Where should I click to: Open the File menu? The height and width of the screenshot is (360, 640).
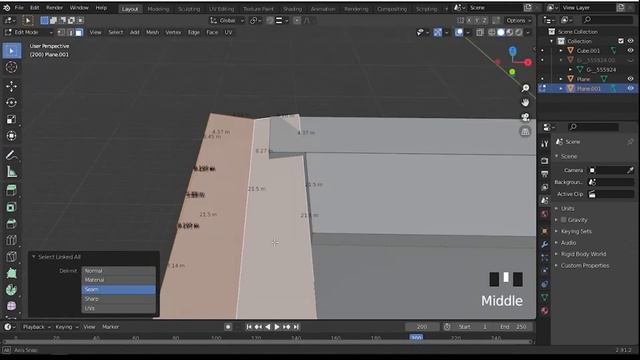tap(19, 8)
